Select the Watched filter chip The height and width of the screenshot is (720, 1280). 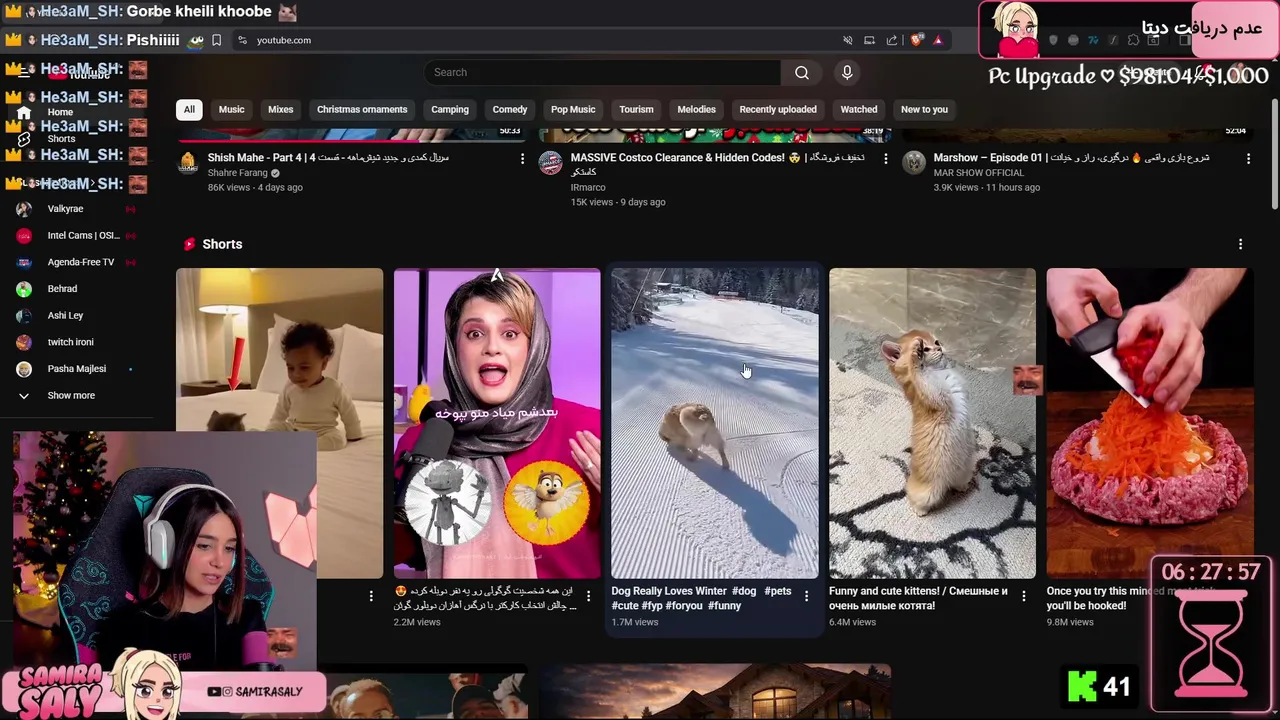pyautogui.click(x=859, y=109)
